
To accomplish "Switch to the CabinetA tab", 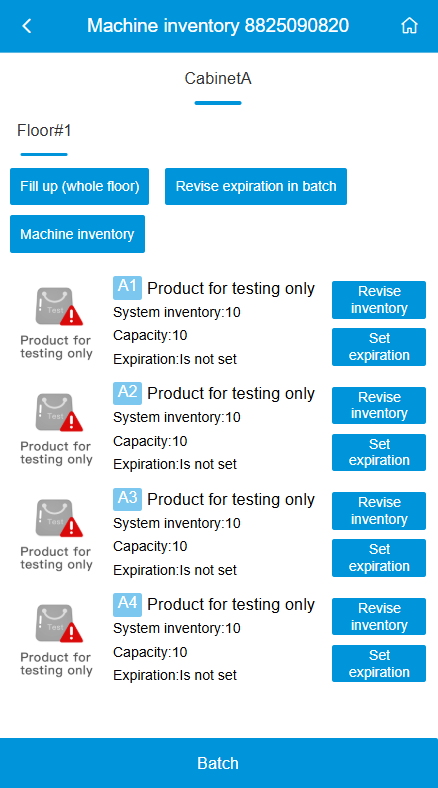I will click(218, 79).
